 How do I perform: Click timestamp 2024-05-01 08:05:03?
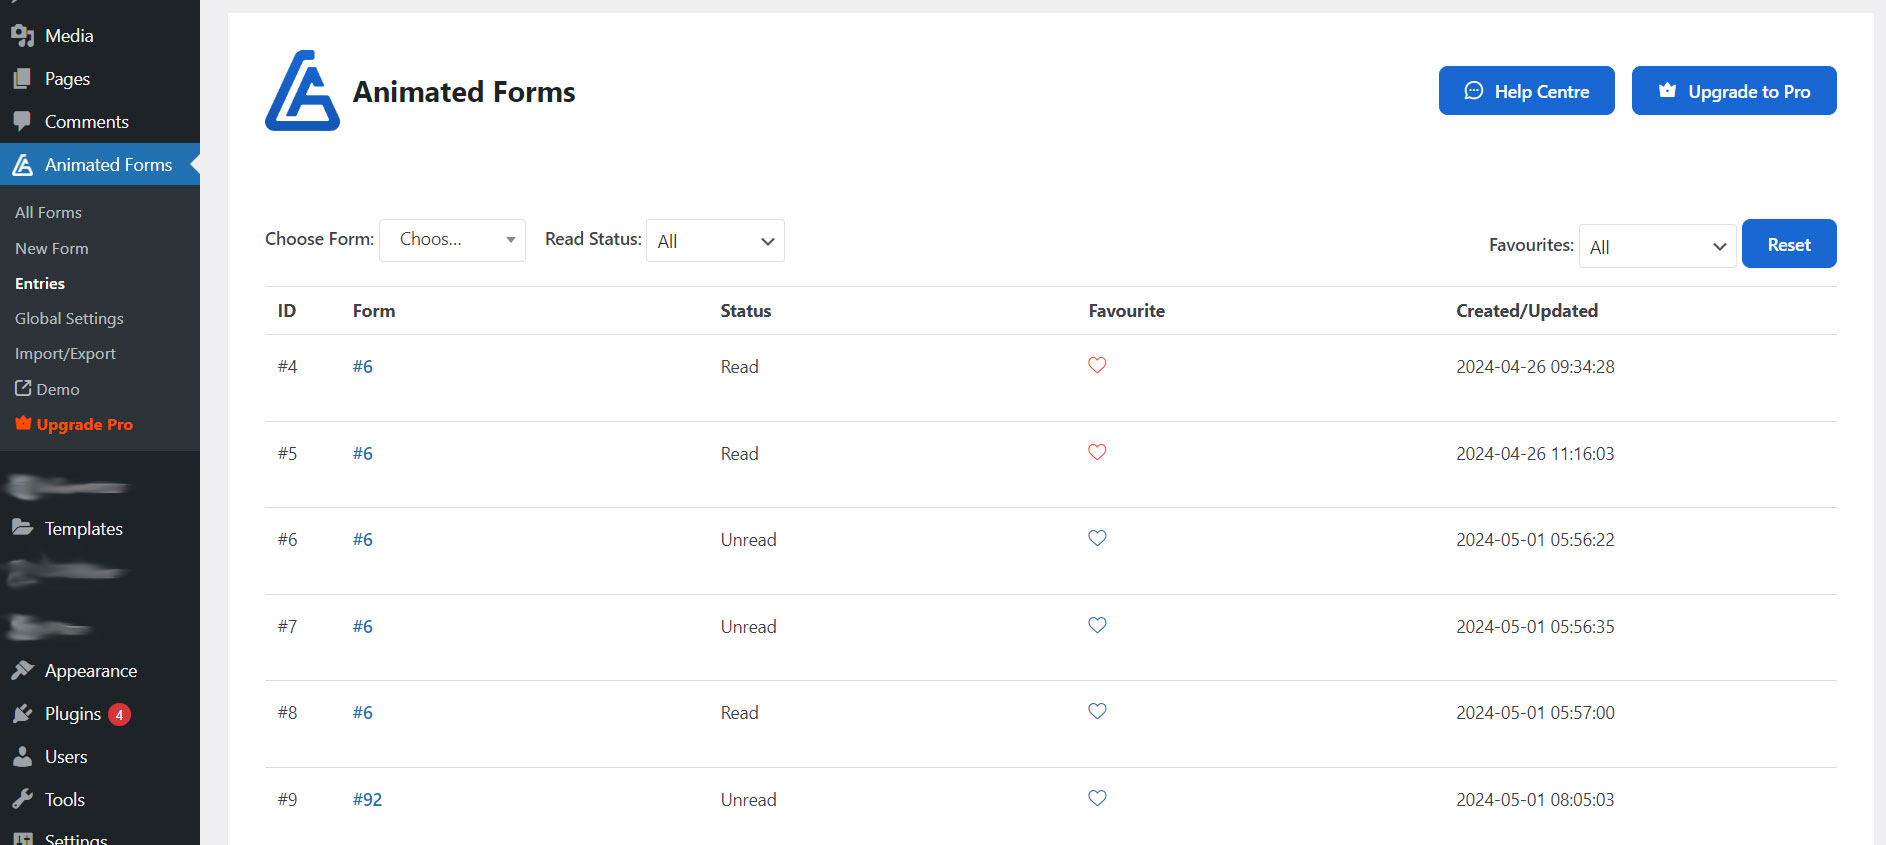pyautogui.click(x=1535, y=800)
